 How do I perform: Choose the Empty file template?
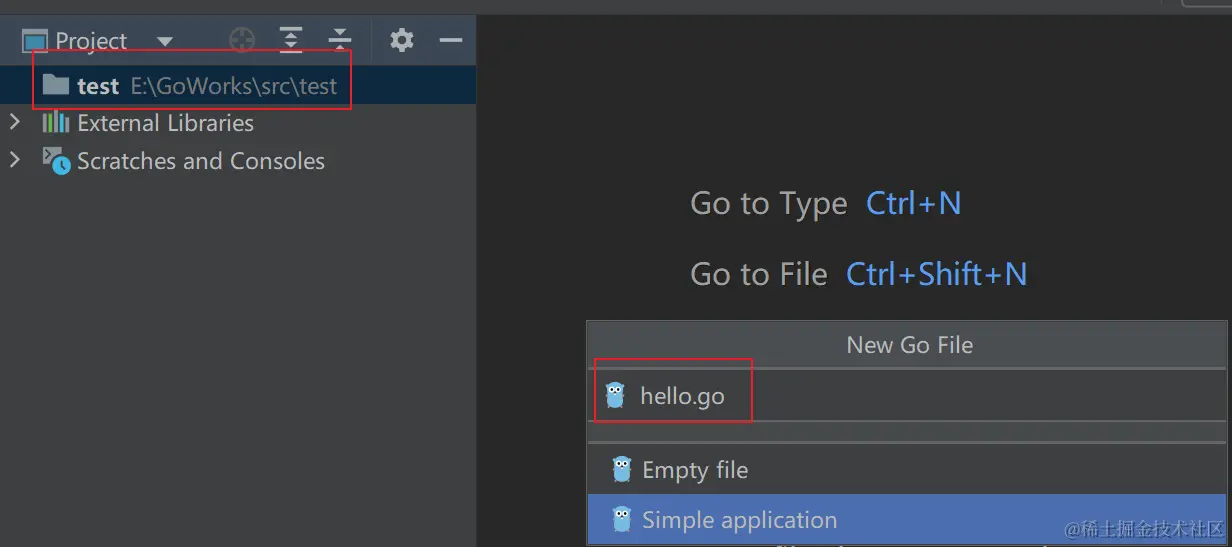tap(695, 470)
